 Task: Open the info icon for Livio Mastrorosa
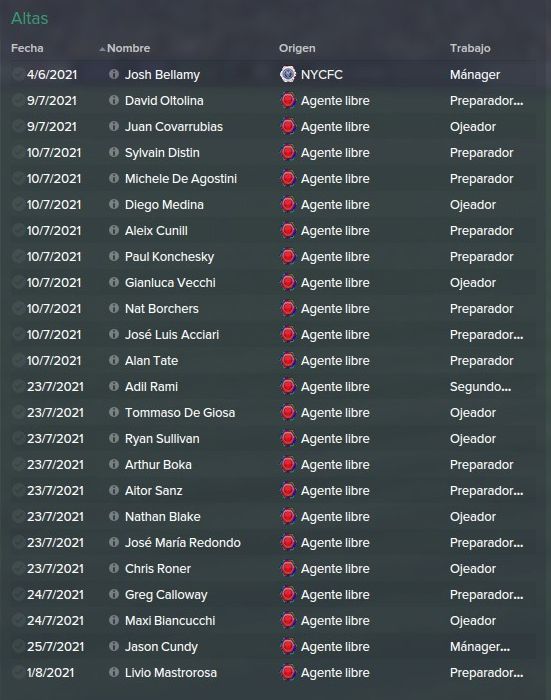point(114,672)
